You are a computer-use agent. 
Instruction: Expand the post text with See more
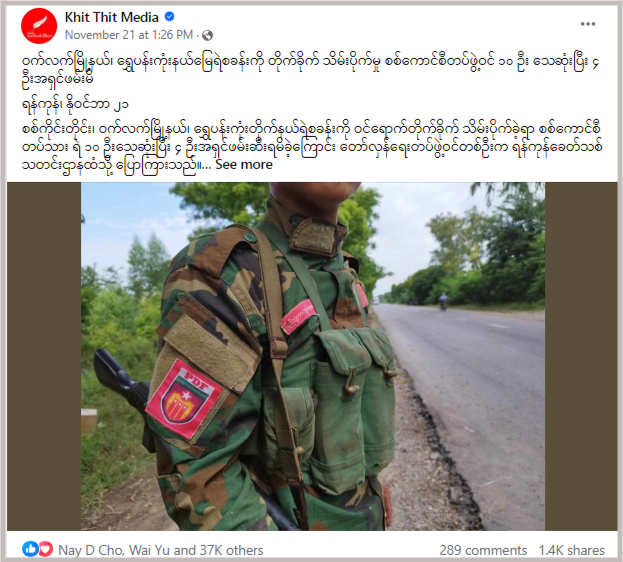tap(244, 165)
